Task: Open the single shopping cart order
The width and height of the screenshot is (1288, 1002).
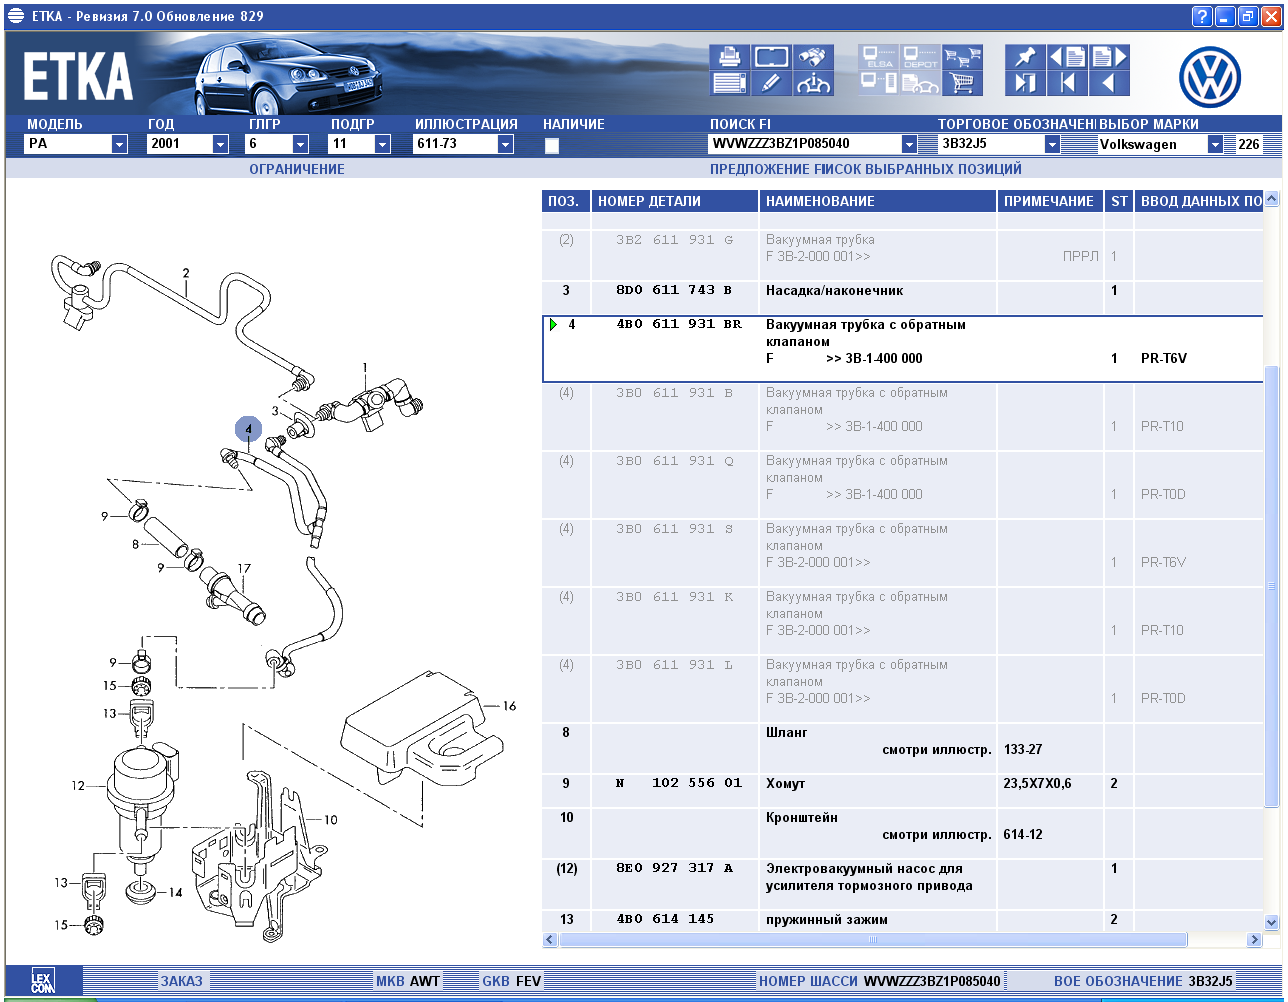Action: coord(963,83)
